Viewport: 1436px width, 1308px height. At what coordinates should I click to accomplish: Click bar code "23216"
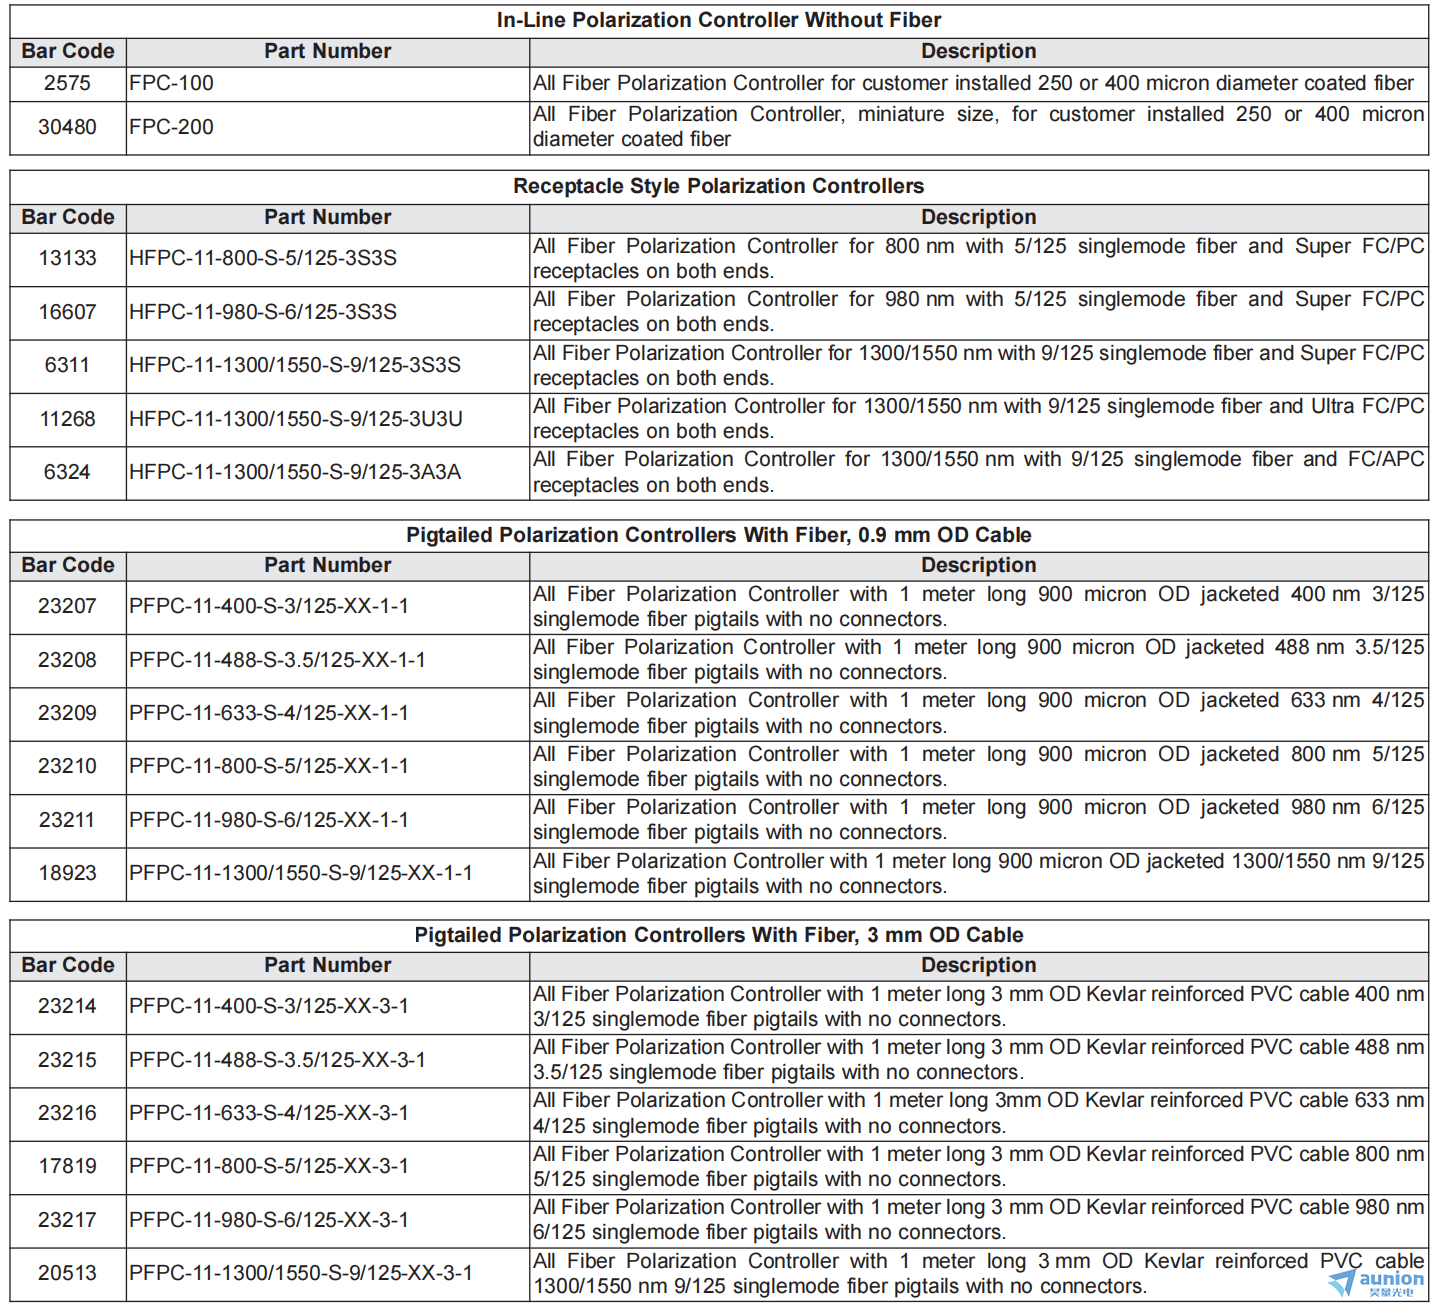[67, 1113]
